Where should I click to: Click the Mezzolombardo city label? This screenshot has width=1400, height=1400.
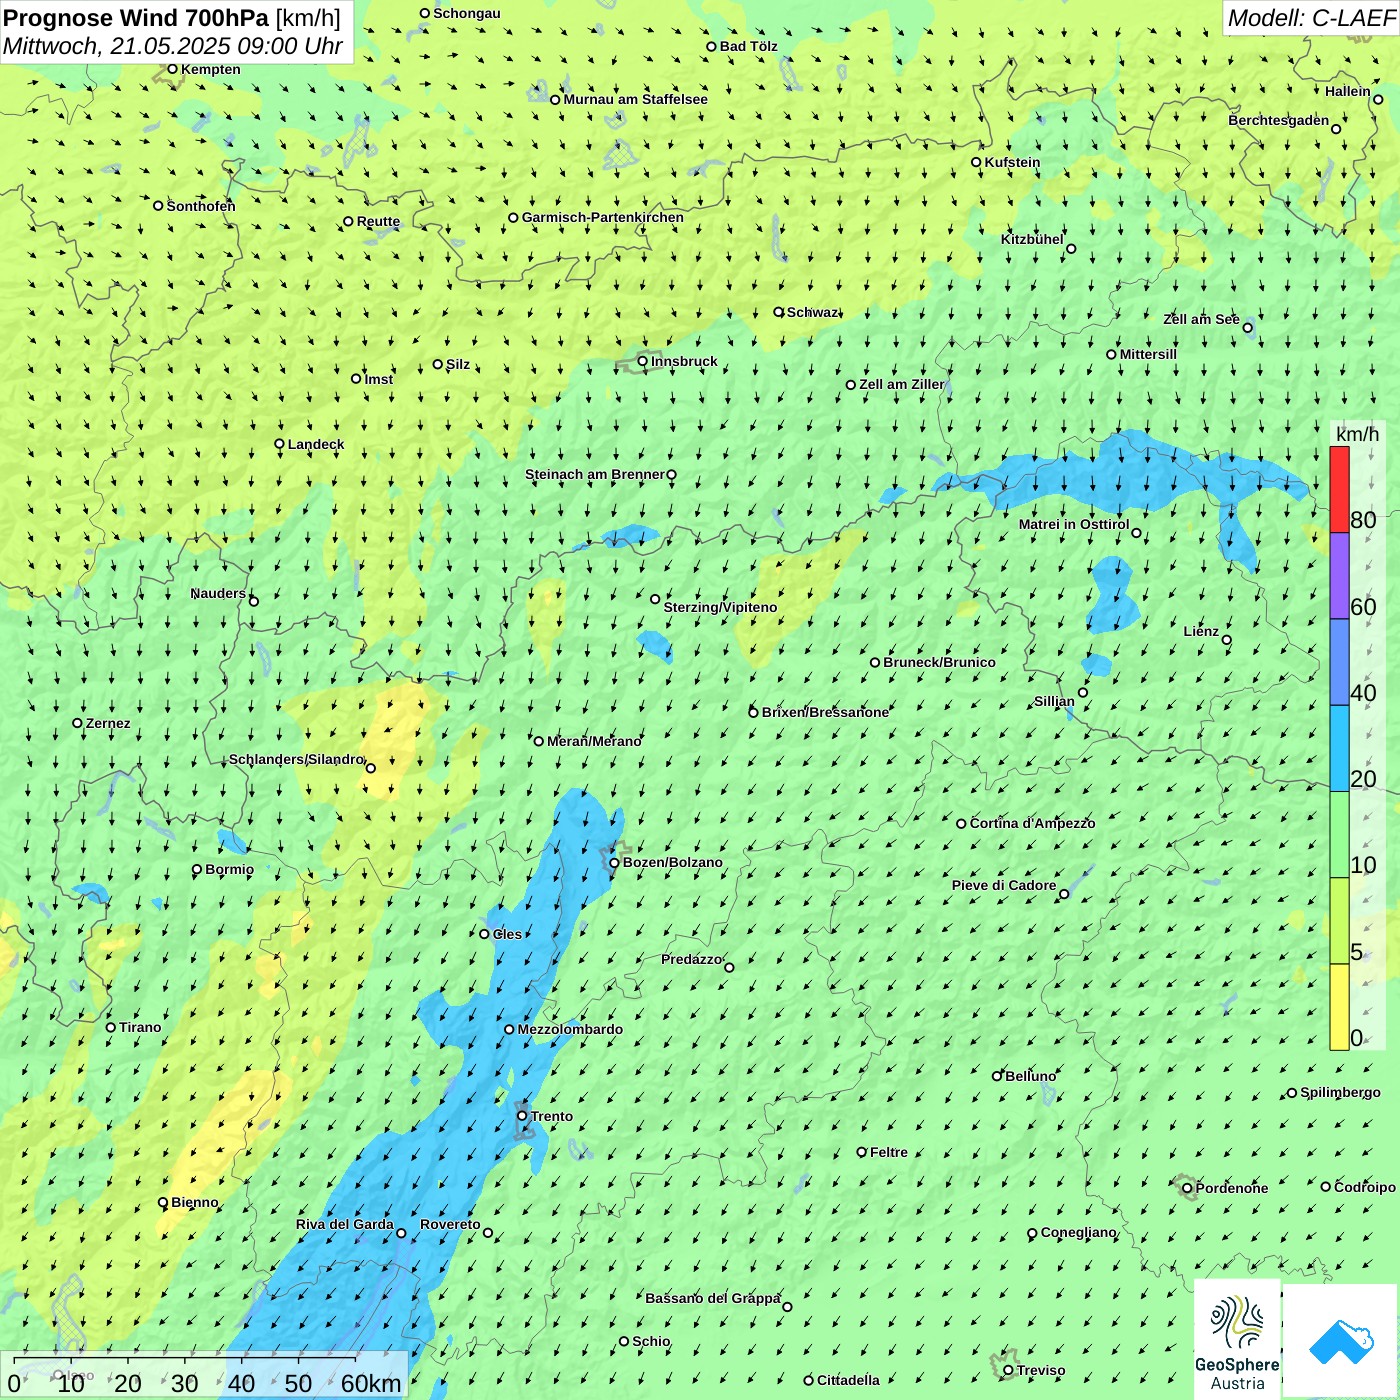(x=570, y=1029)
